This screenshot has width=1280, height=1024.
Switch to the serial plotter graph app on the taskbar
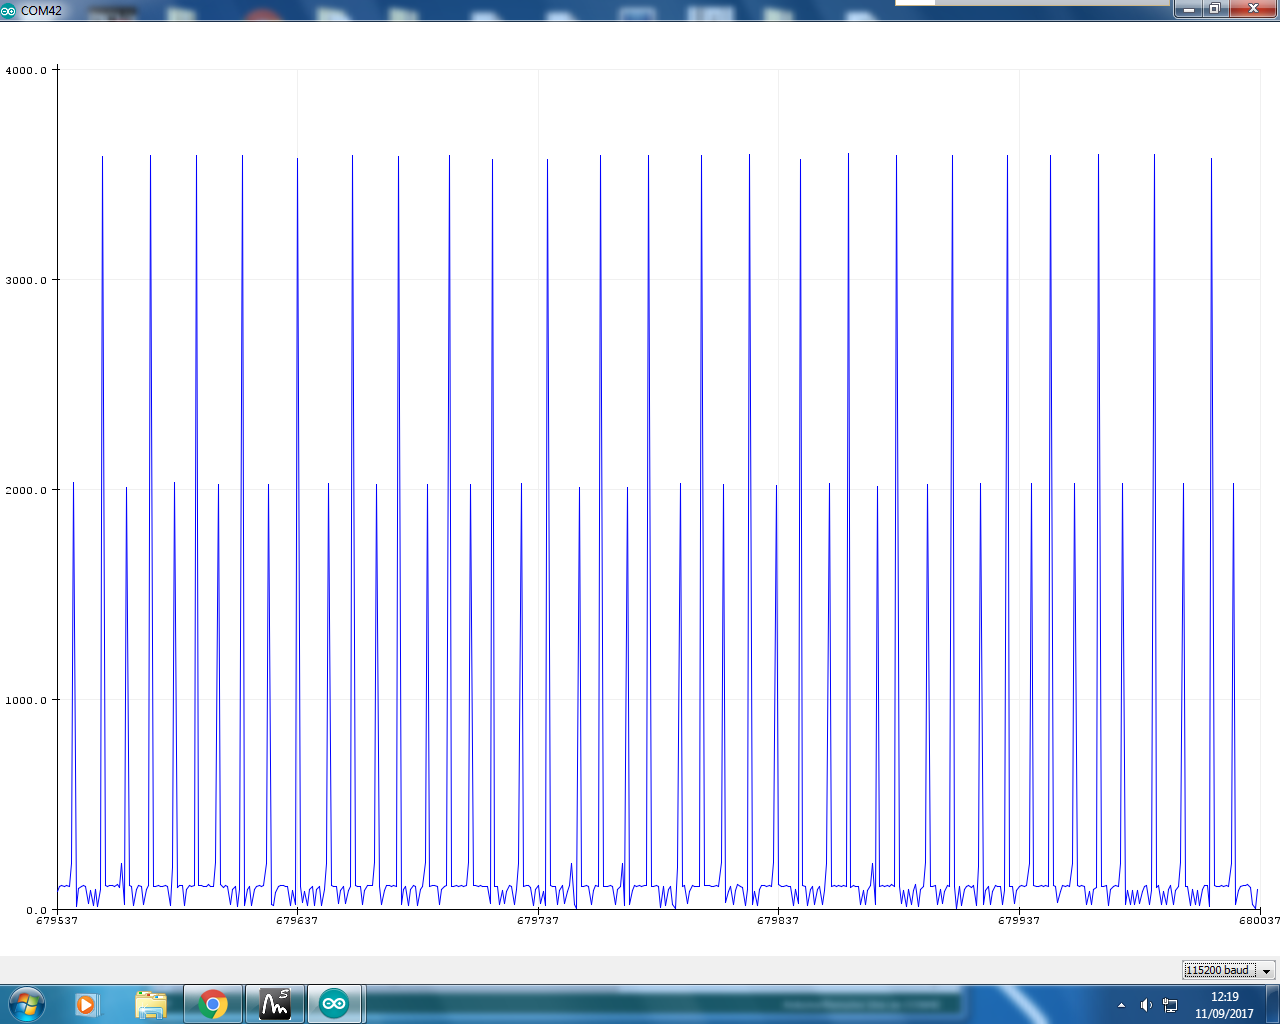(x=274, y=1004)
